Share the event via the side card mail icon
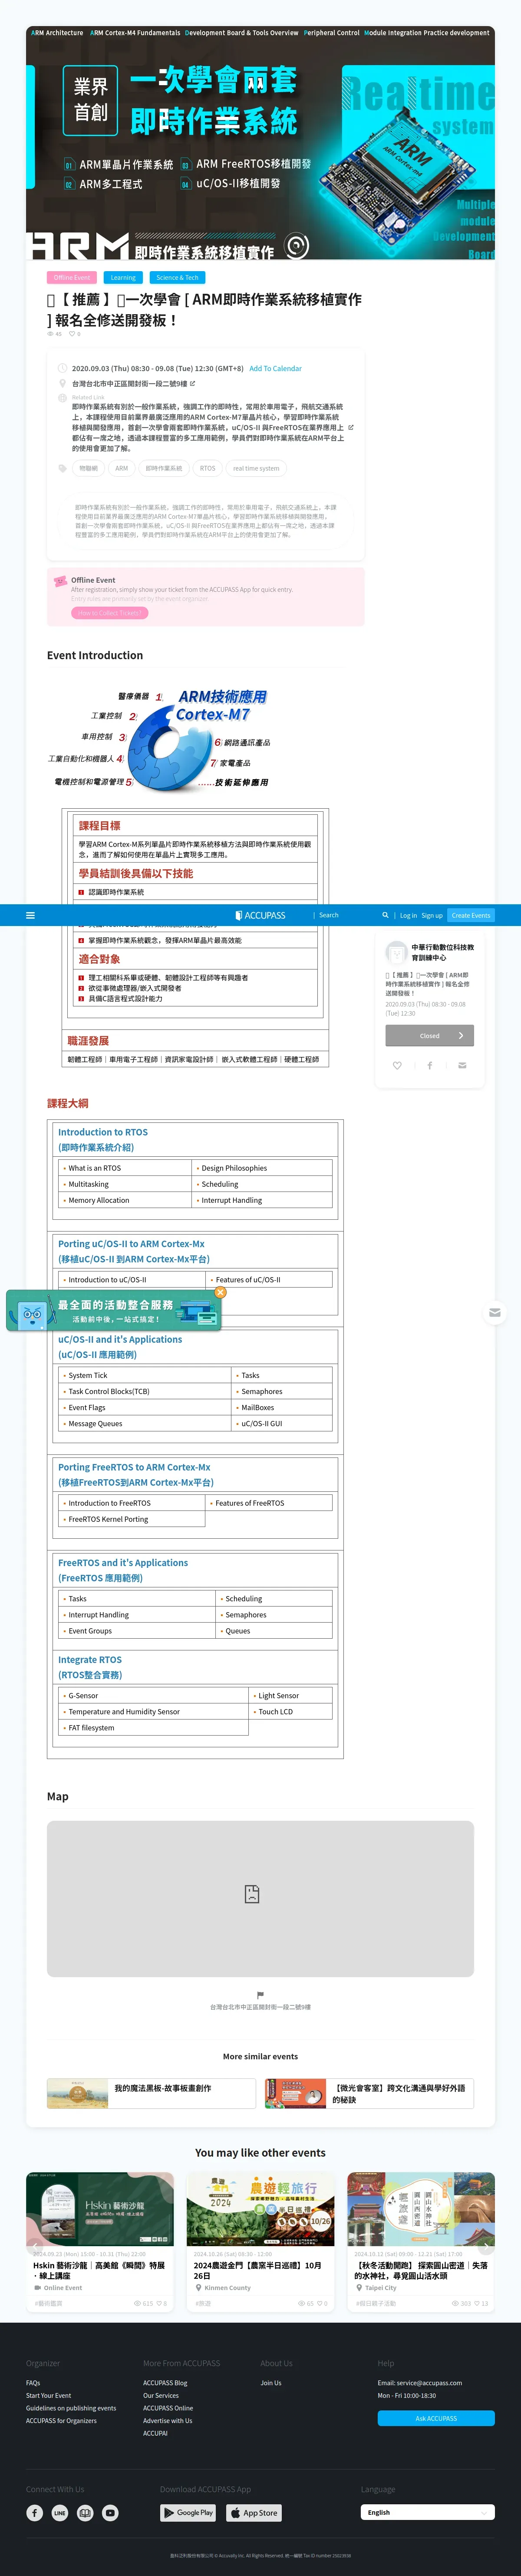This screenshot has width=521, height=2576. tap(462, 1065)
